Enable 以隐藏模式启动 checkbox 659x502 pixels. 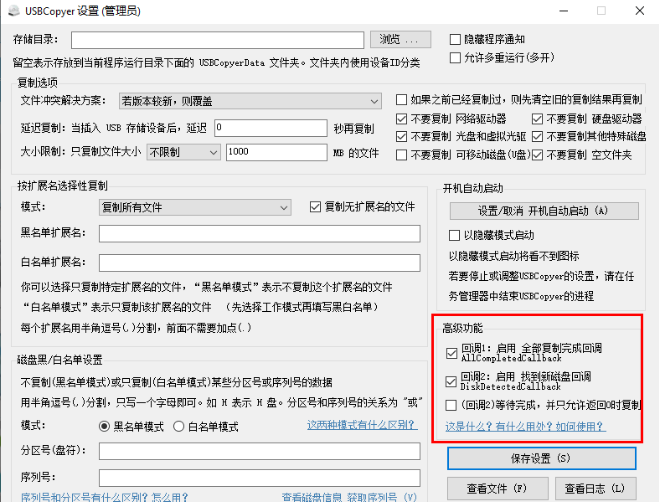click(x=456, y=234)
